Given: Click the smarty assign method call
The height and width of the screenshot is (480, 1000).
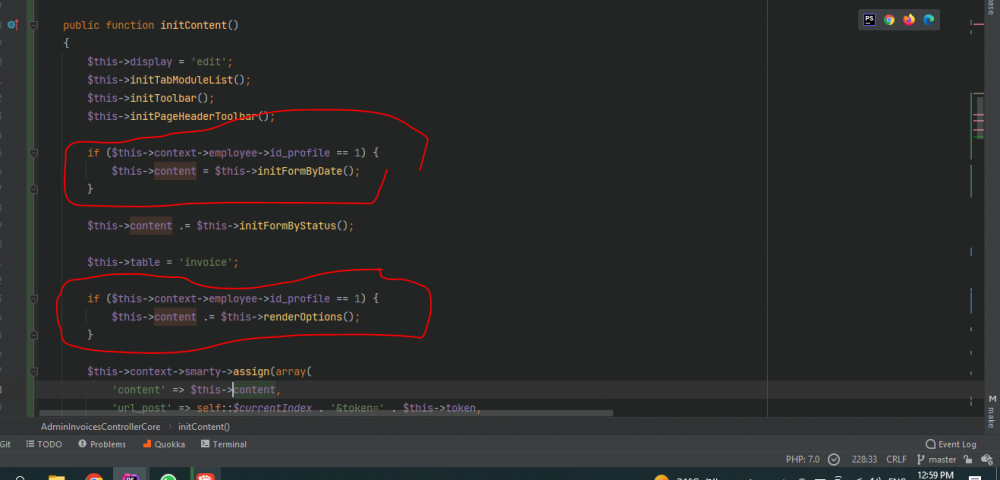Looking at the screenshot, I should click(251, 371).
